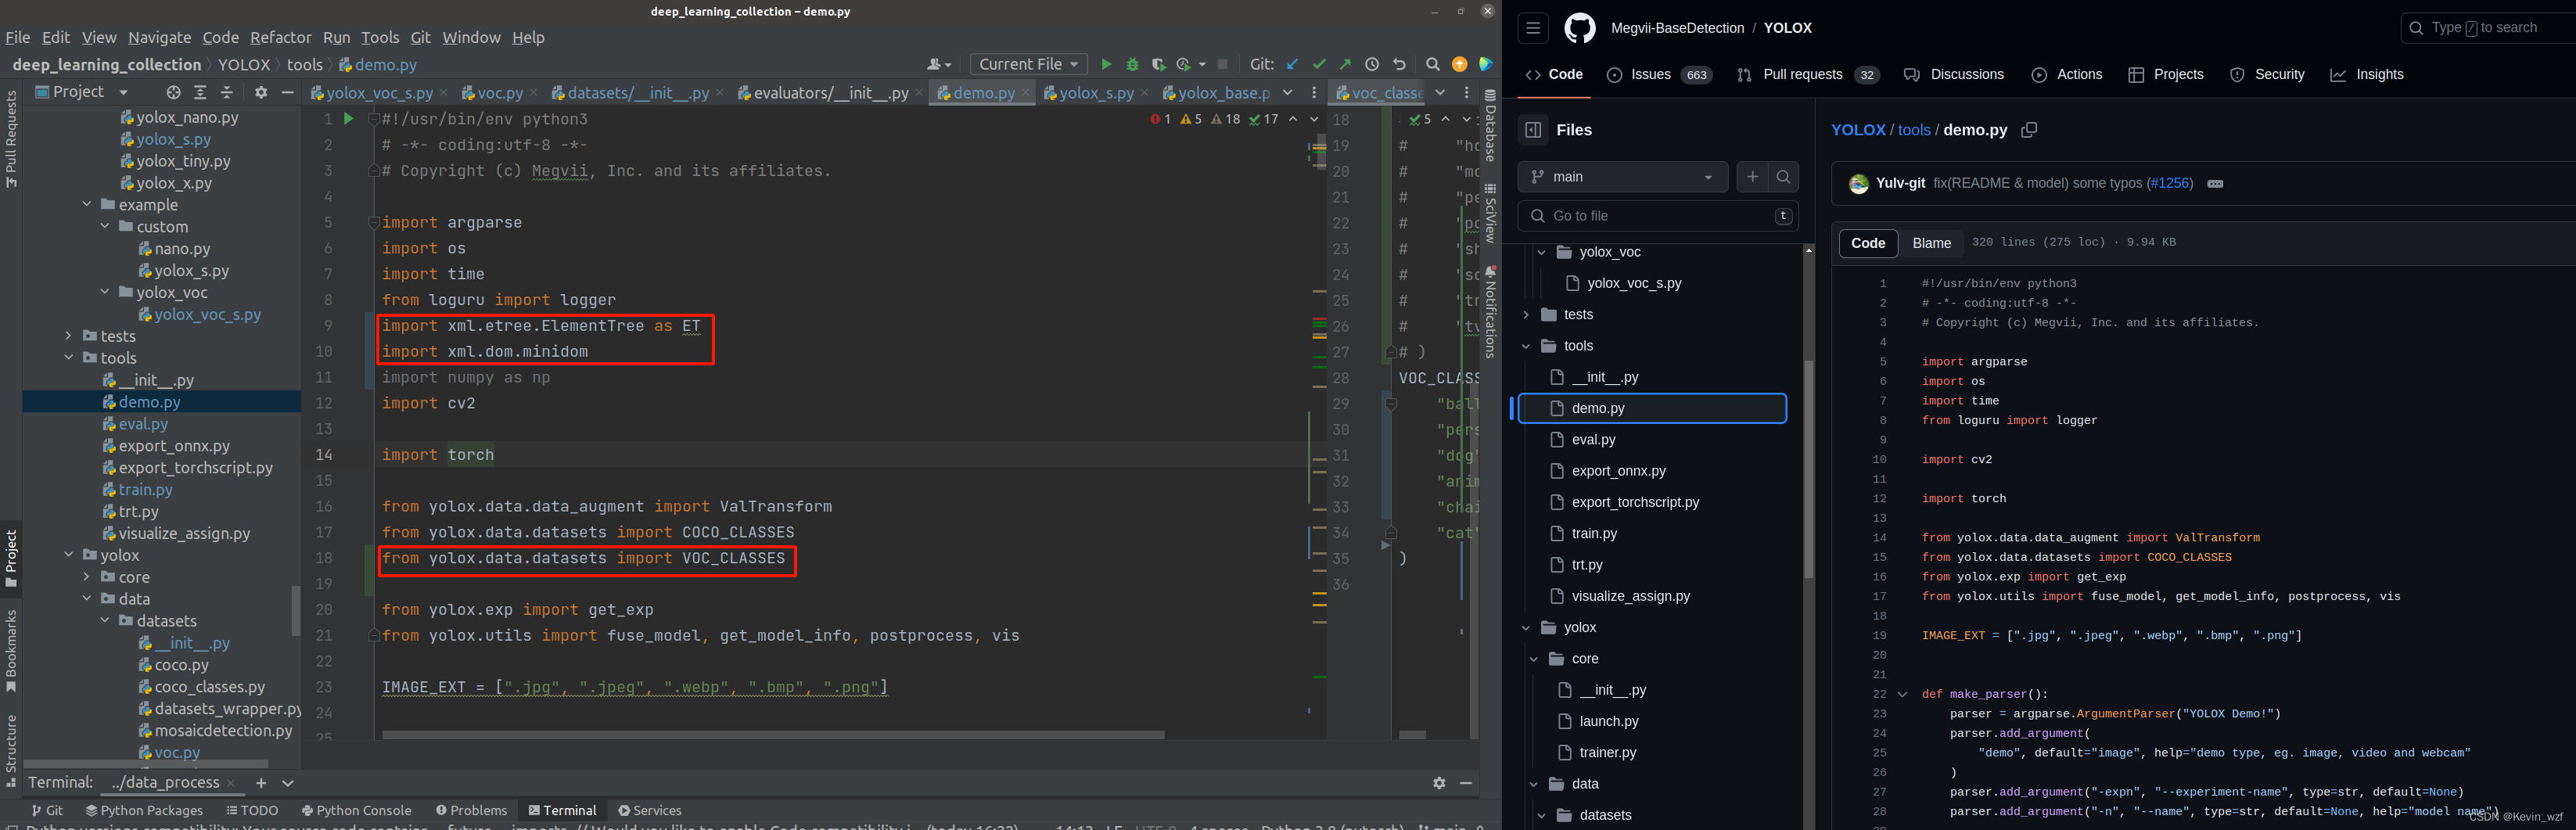
Task: Click Yulv-git author link
Action: click(x=1900, y=183)
